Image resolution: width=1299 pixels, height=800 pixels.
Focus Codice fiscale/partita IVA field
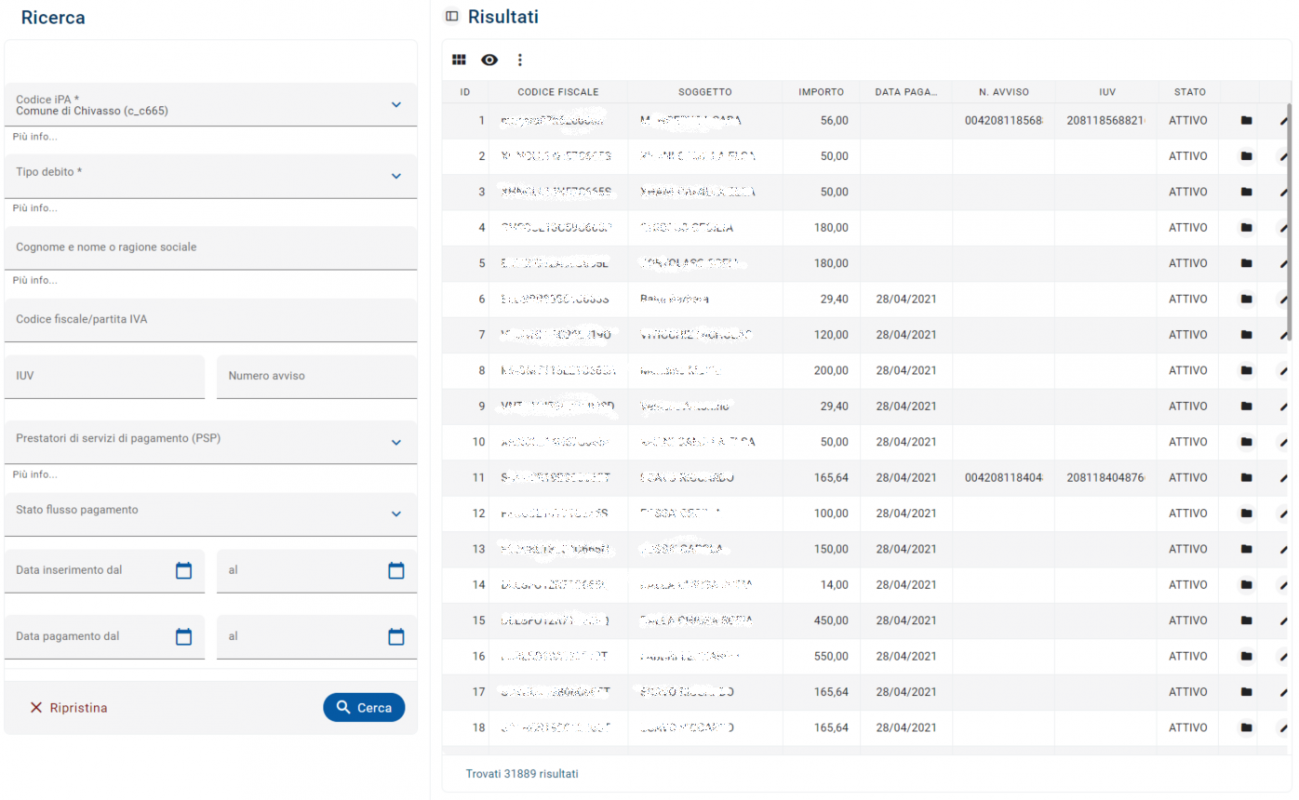211,320
